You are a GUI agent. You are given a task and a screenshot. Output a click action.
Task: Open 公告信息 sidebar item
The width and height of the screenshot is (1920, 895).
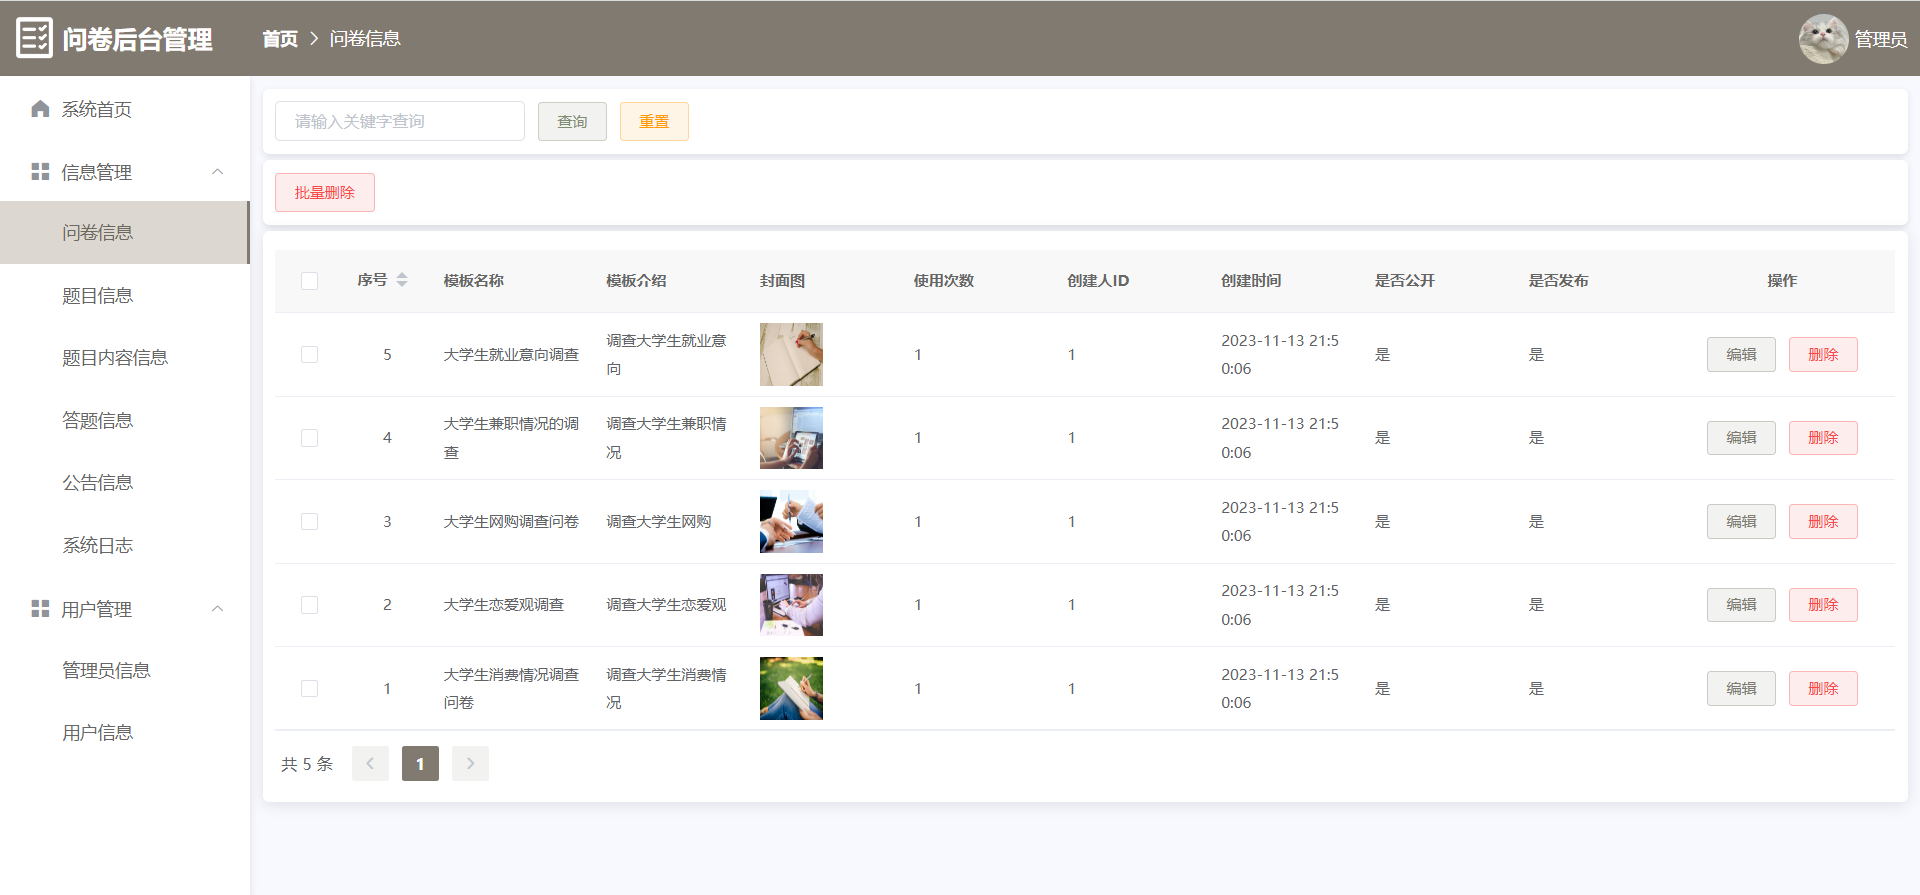[125, 483]
